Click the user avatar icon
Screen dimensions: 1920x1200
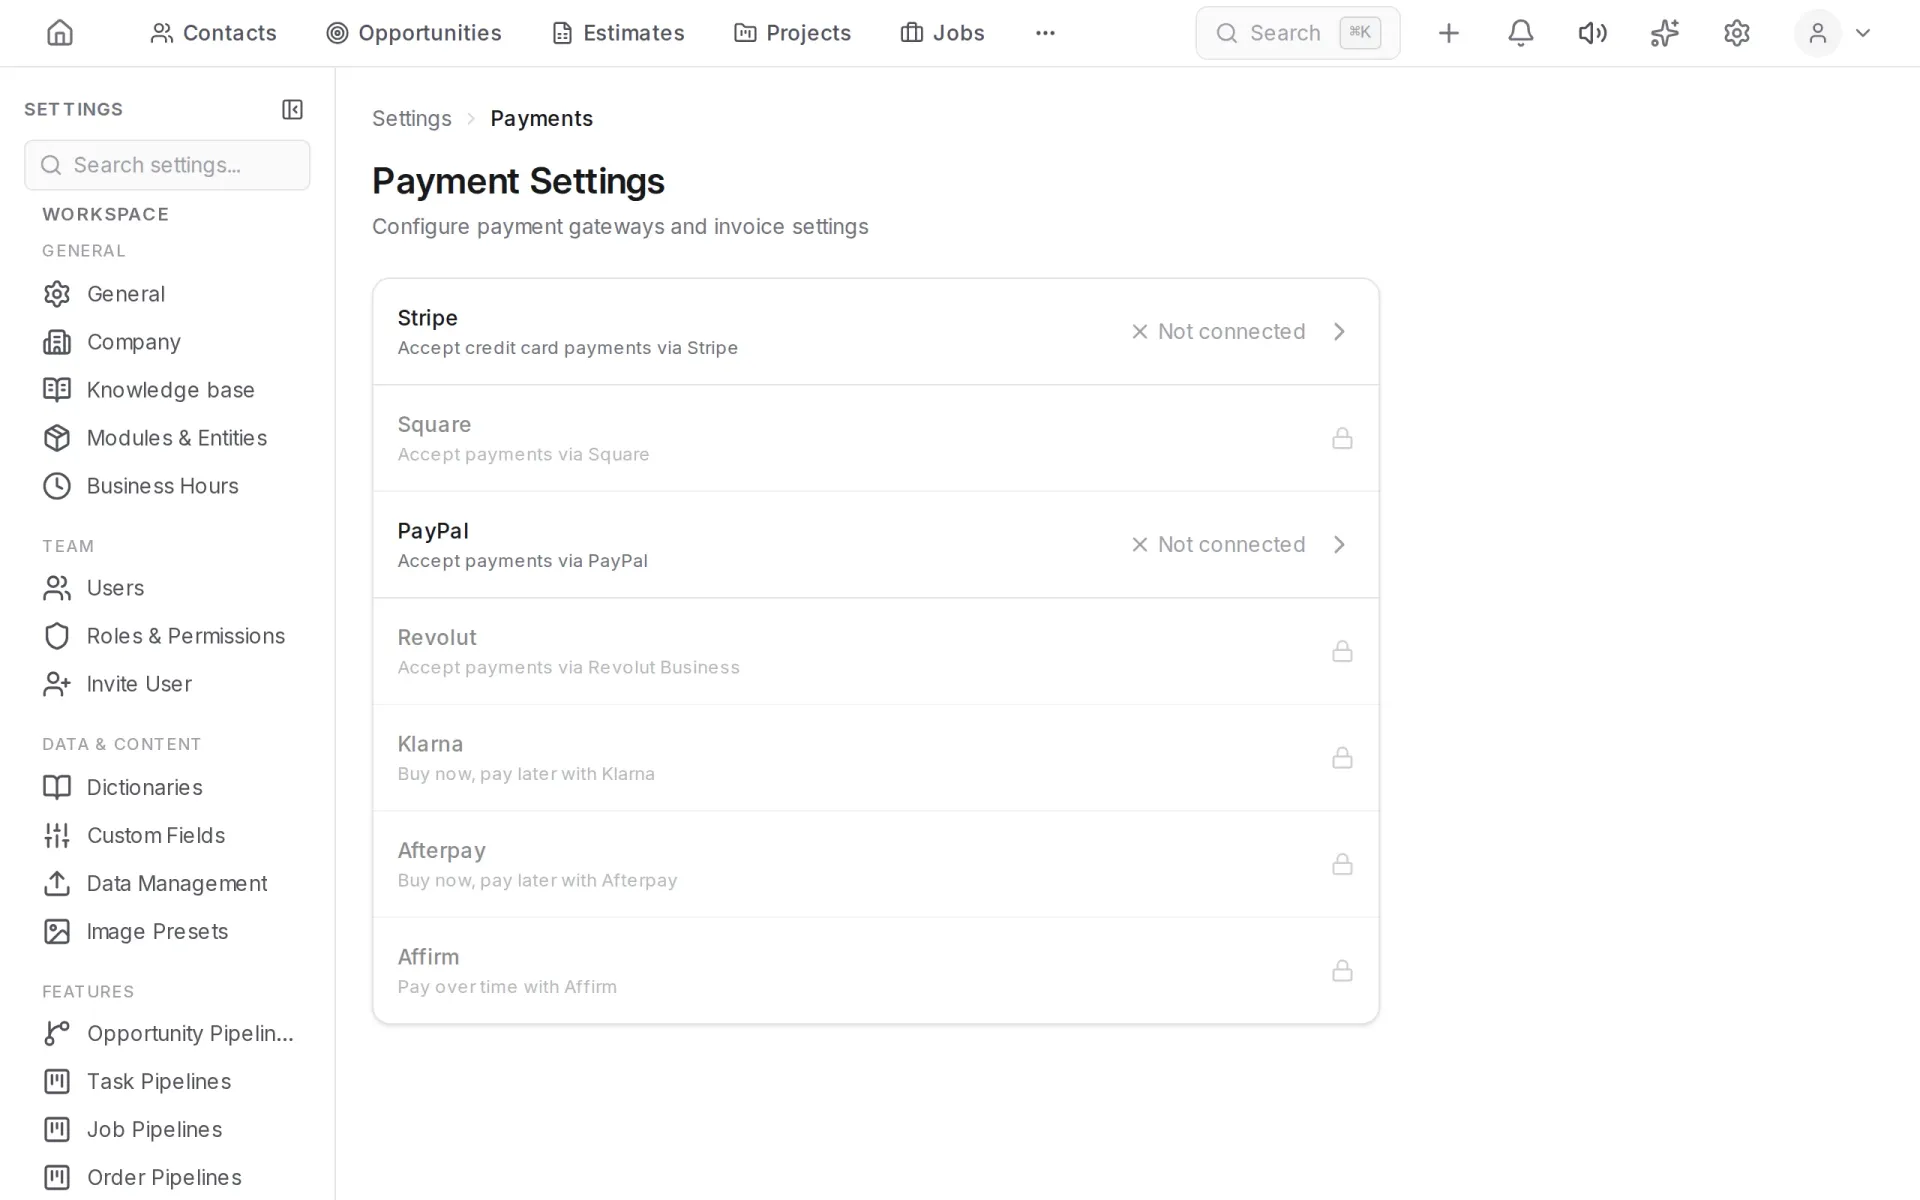[x=1817, y=33]
